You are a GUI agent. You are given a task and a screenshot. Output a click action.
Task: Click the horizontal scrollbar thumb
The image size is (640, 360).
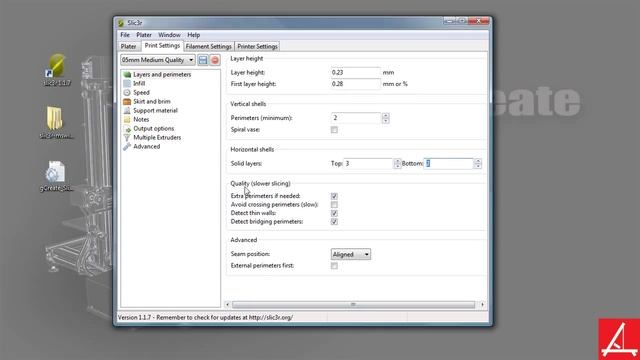pyautogui.click(x=353, y=304)
